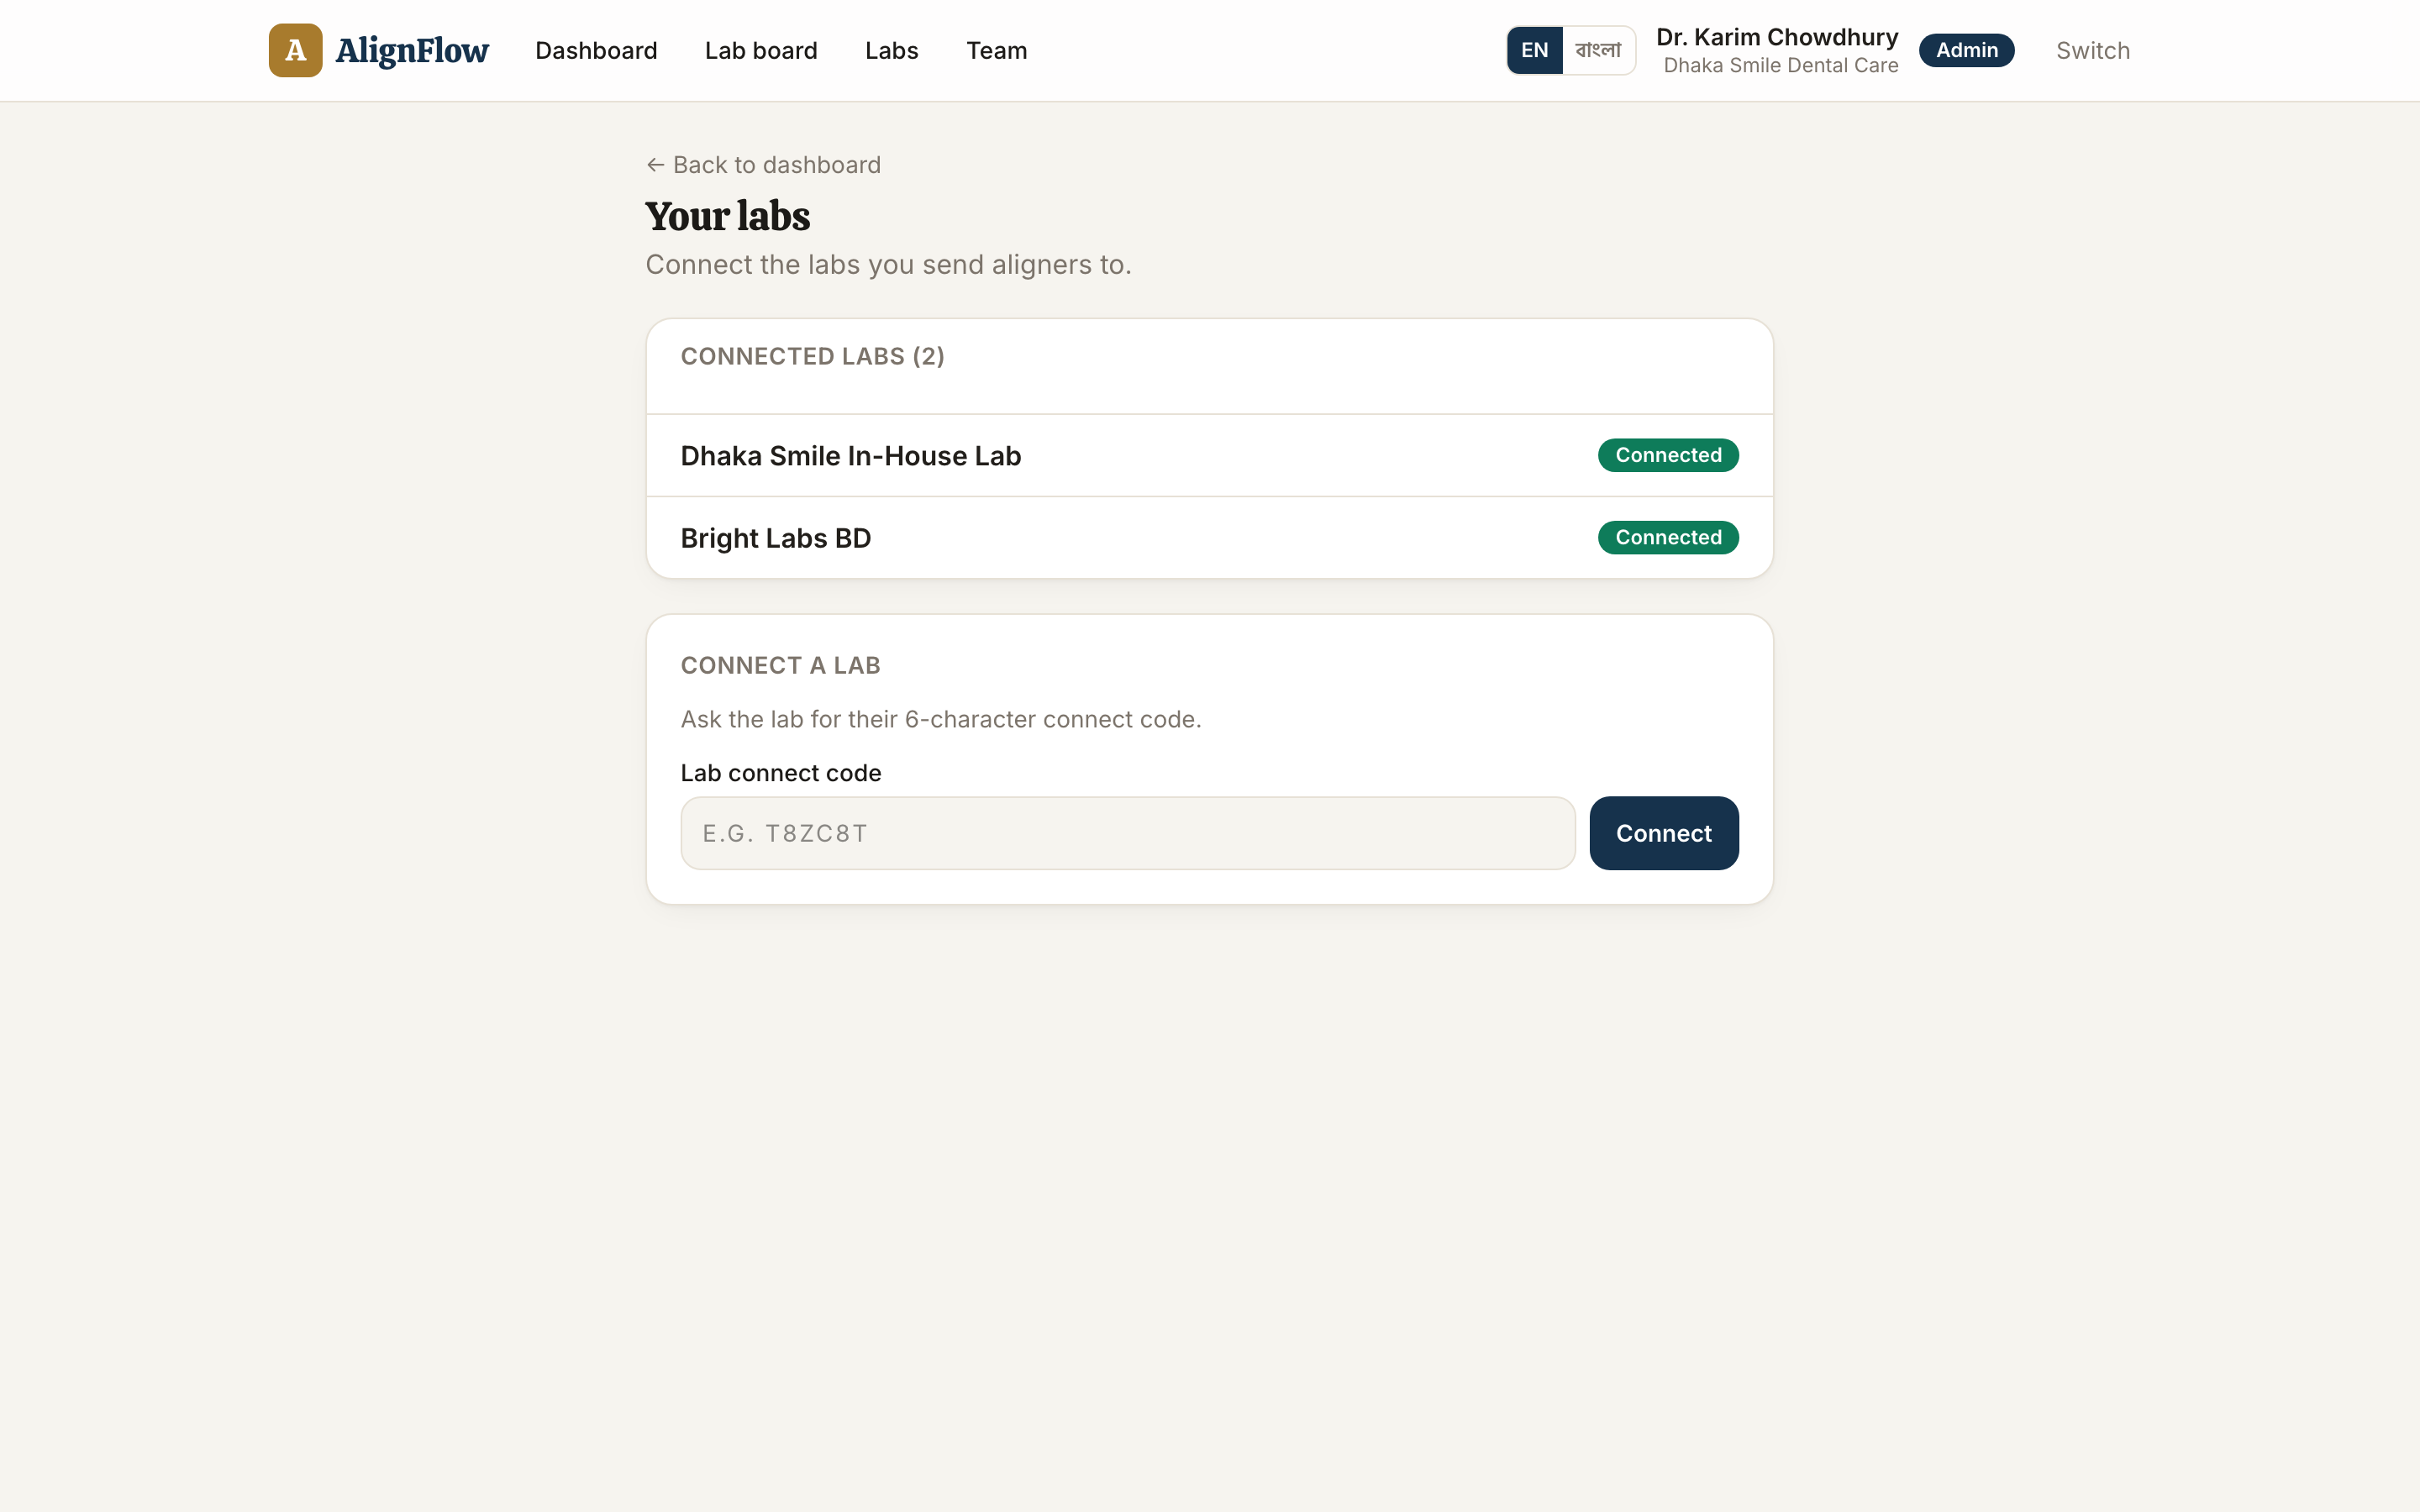This screenshot has width=2420, height=1512.
Task: Go to Lab board page
Action: (x=761, y=50)
